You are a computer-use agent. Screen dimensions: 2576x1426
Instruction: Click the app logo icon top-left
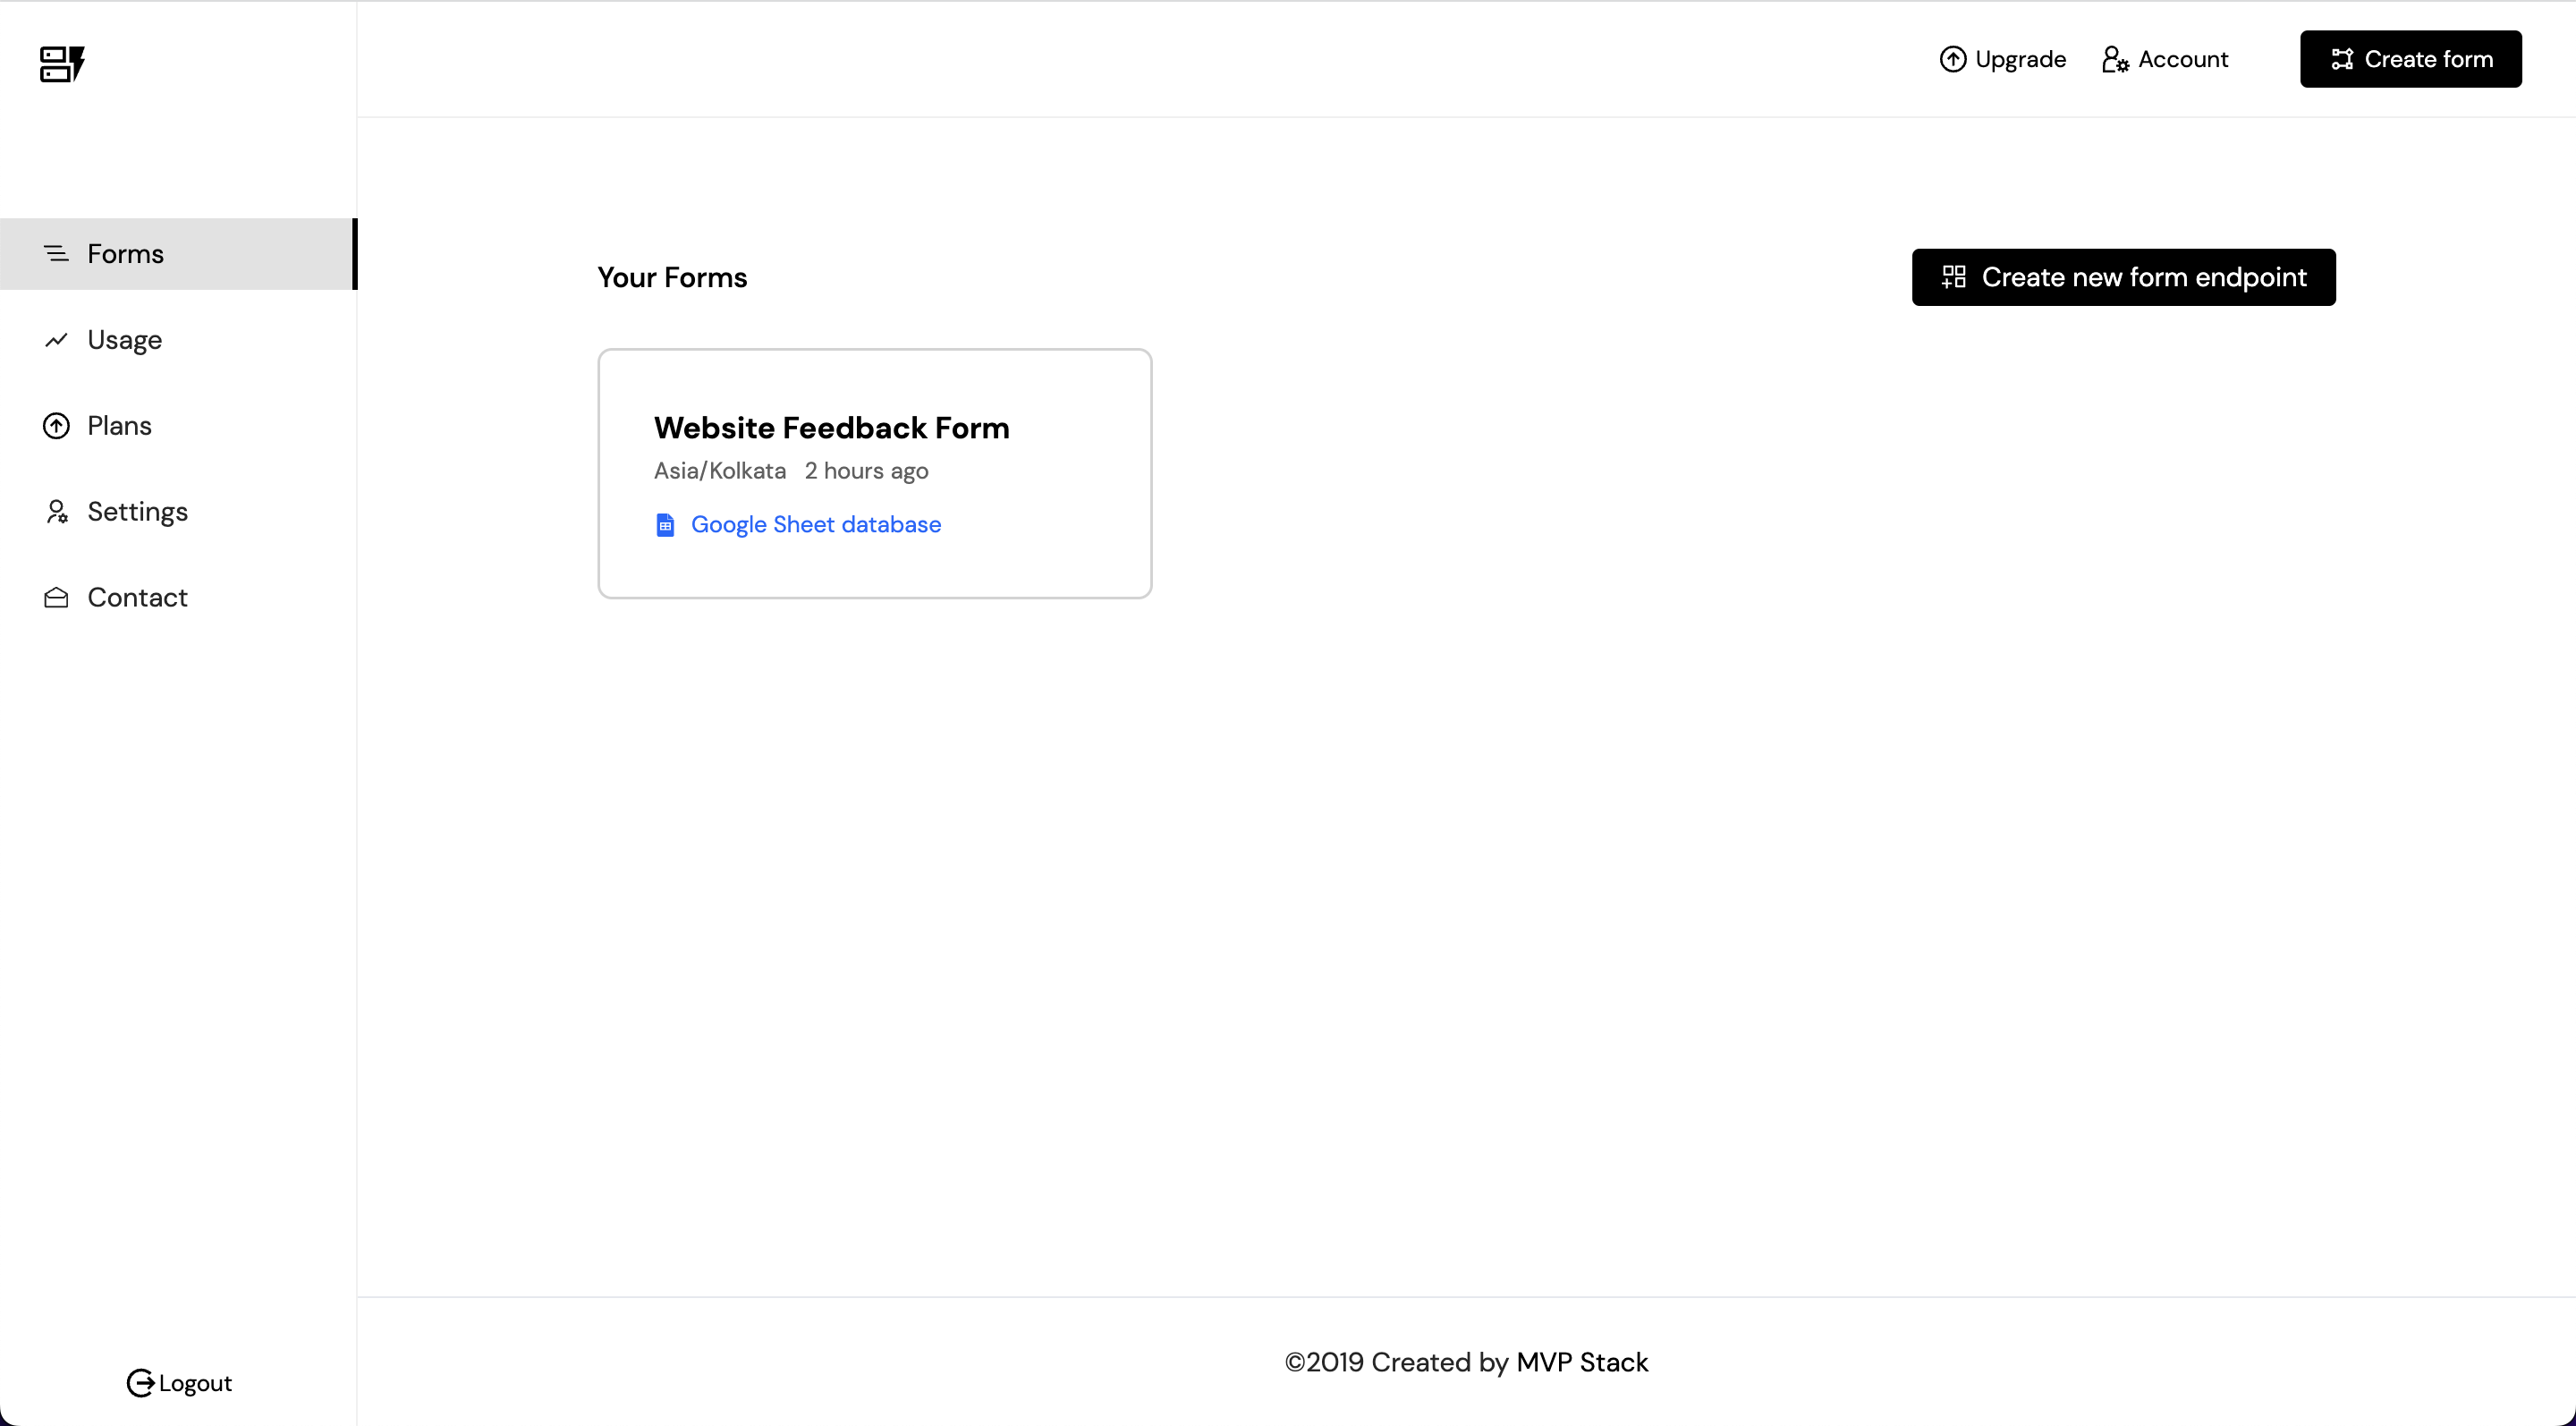(x=61, y=64)
